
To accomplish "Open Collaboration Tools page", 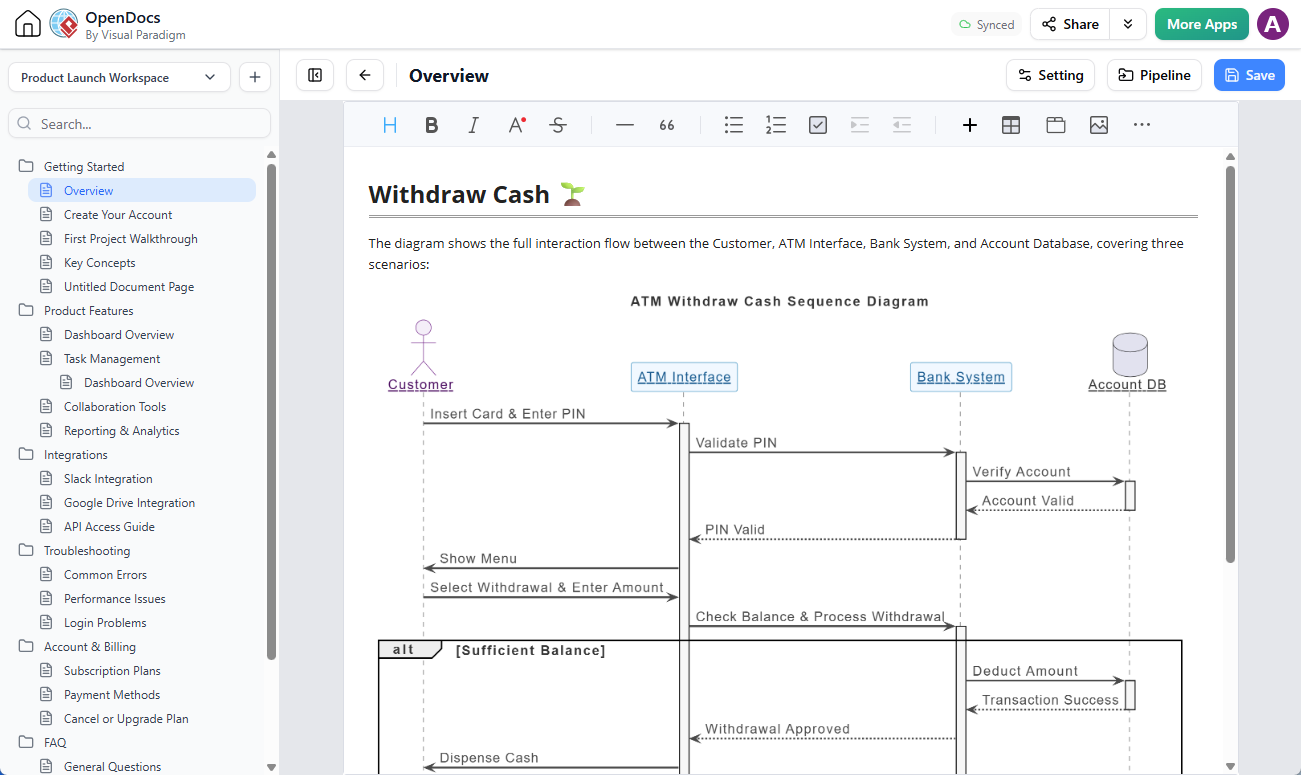I will (x=115, y=407).
